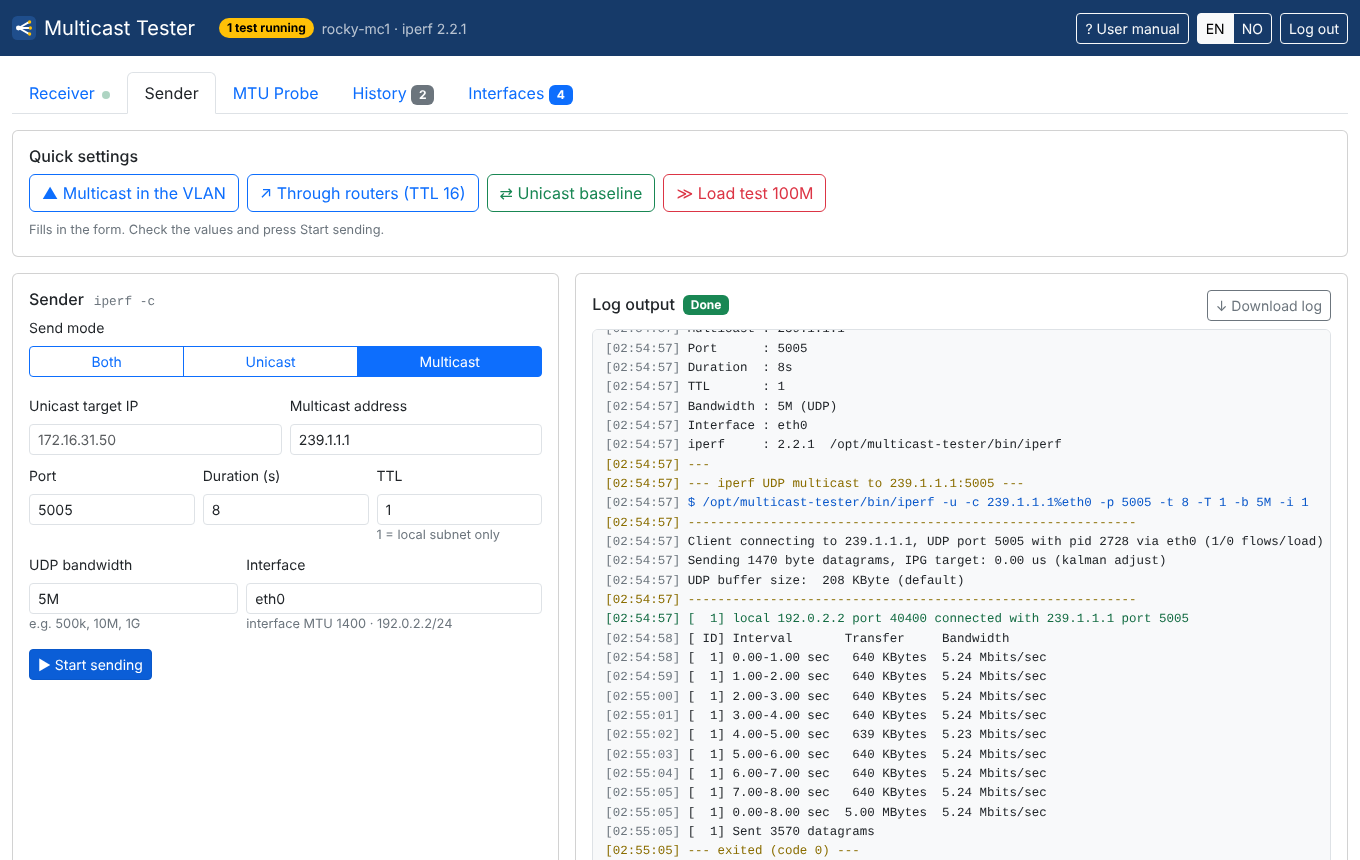Apply the Load test 100M preset
The width and height of the screenshot is (1360, 860).
744,193
